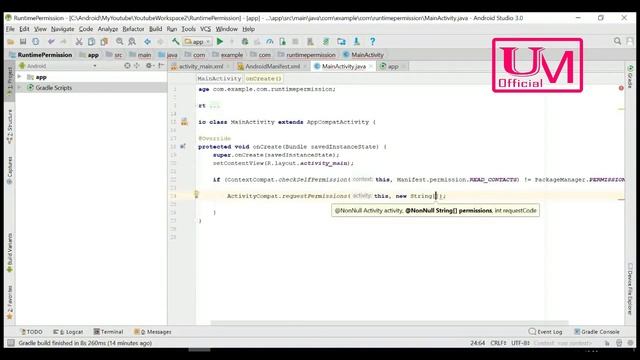Open the app run configuration dropdown
The image size is (640, 360).
pyautogui.click(x=197, y=42)
